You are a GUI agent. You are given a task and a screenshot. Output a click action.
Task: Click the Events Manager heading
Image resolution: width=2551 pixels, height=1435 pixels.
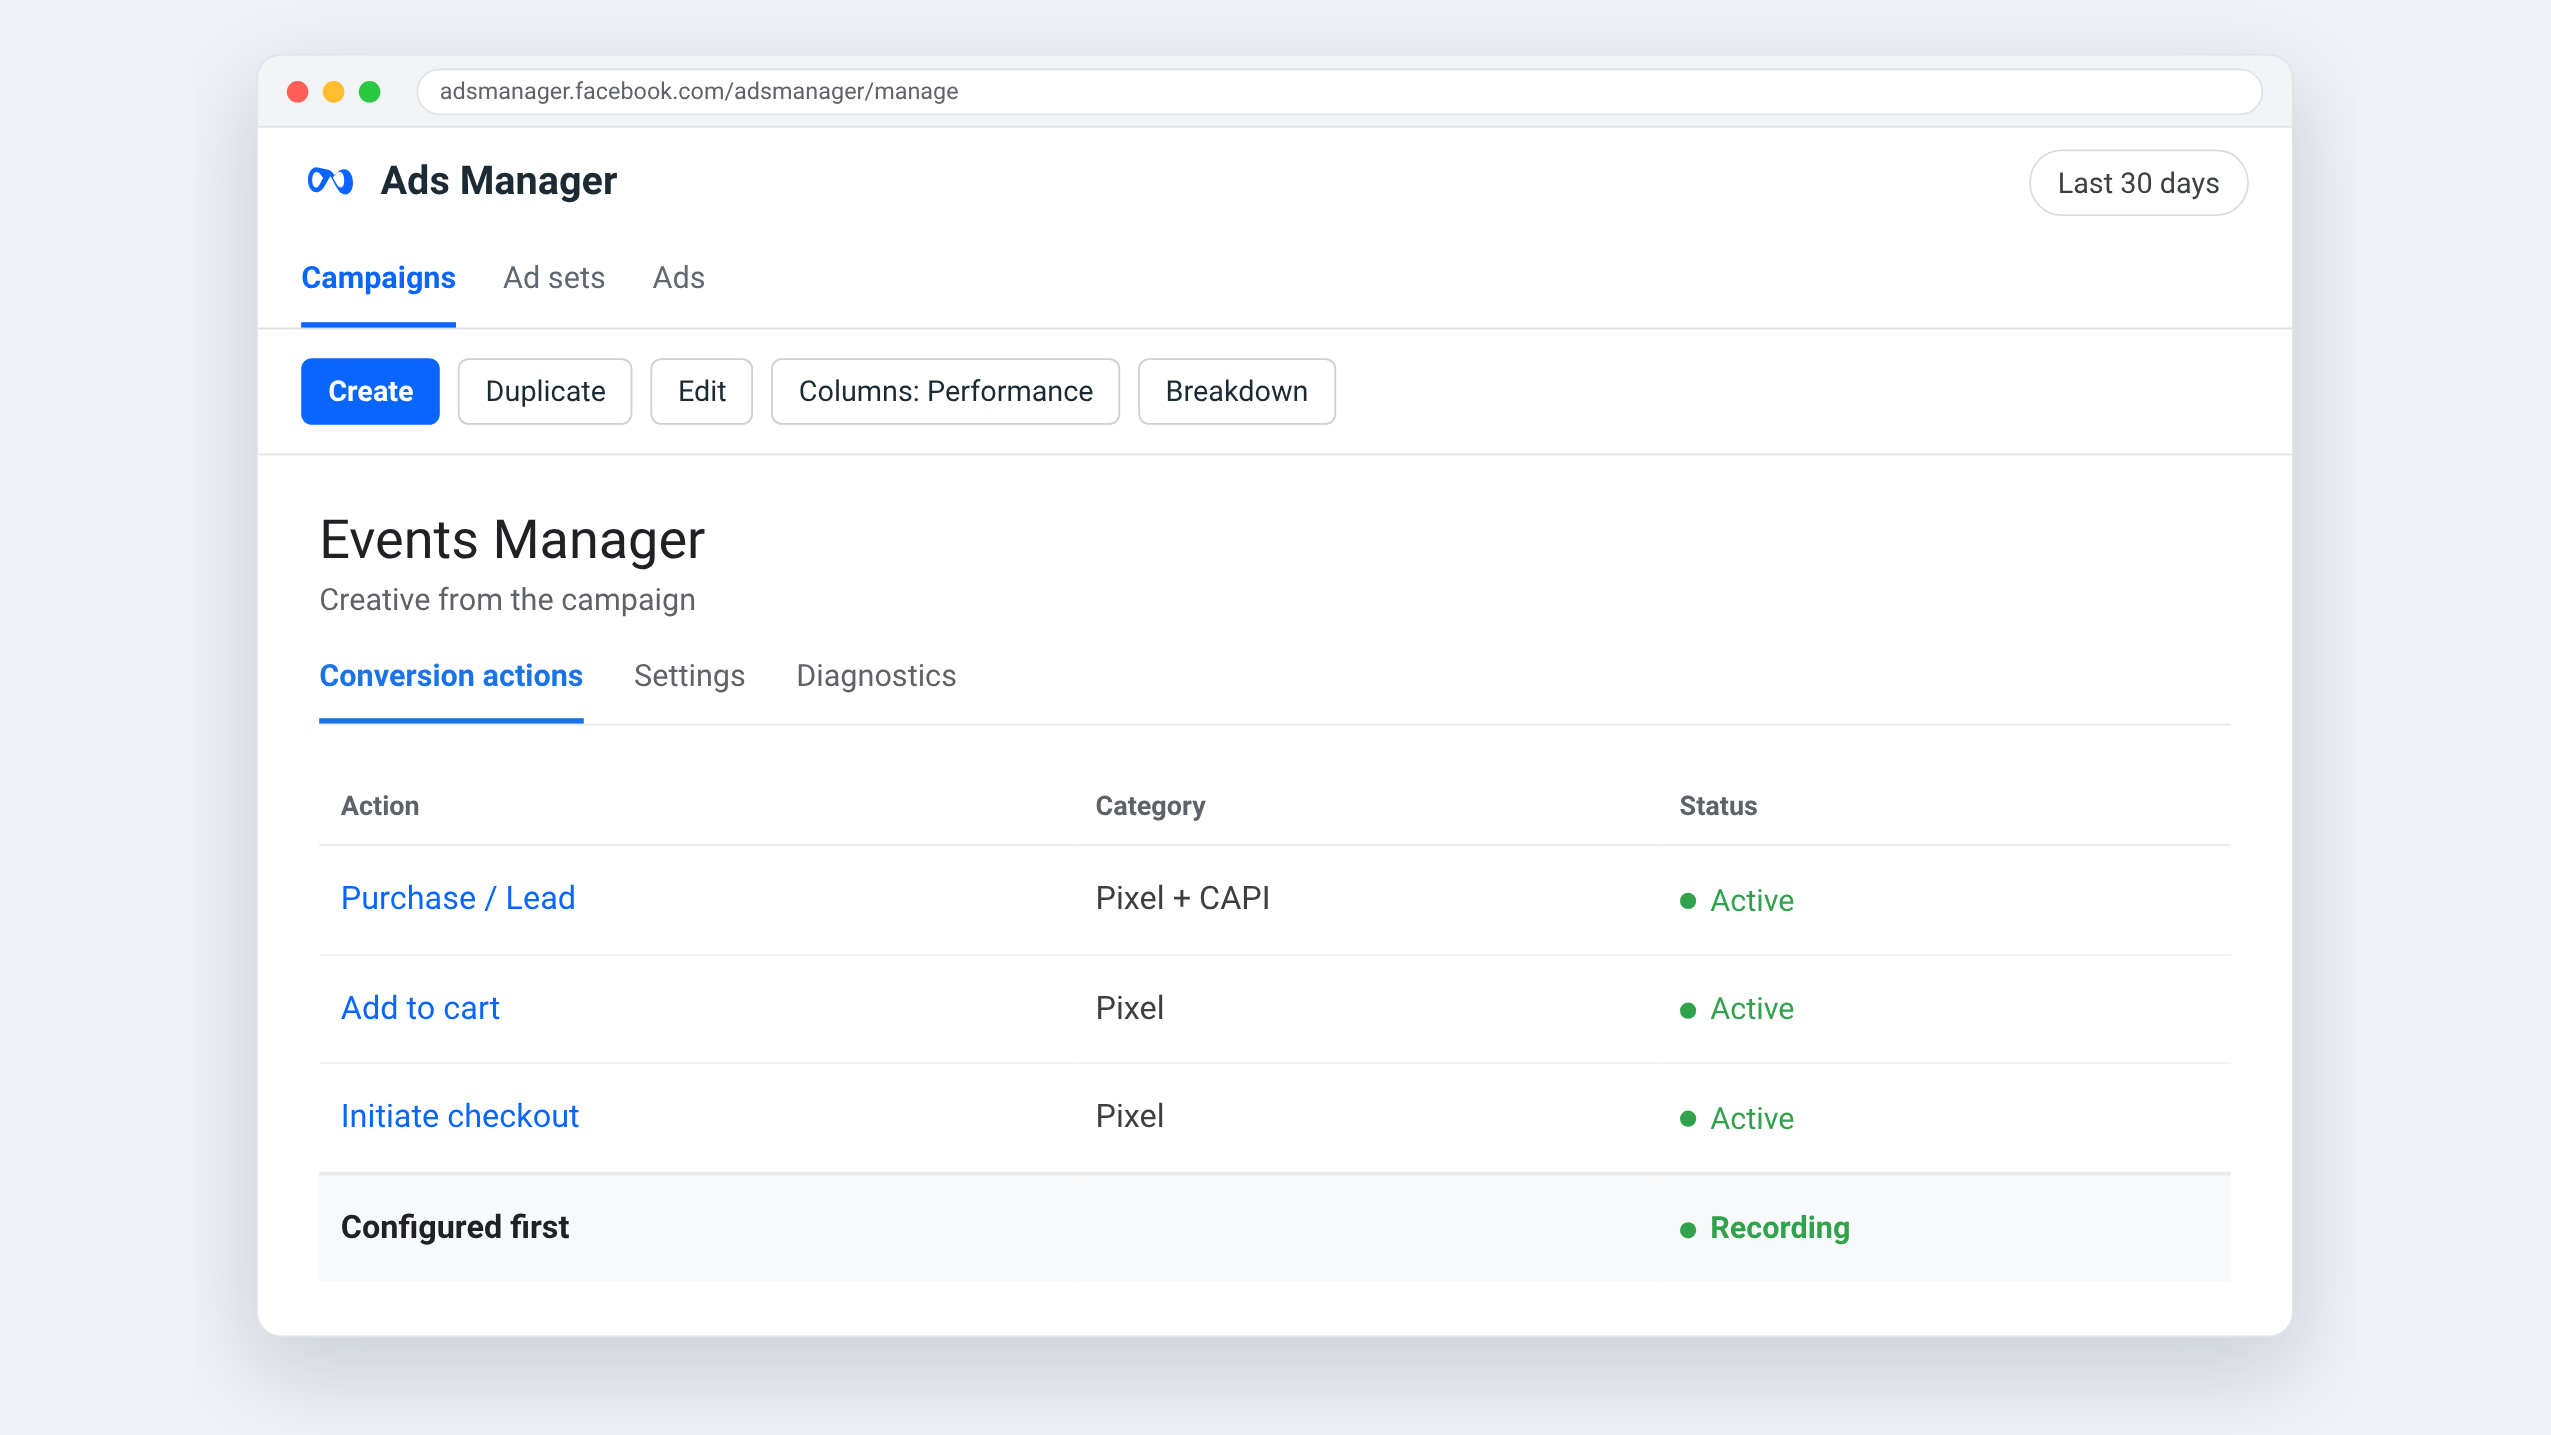coord(512,540)
